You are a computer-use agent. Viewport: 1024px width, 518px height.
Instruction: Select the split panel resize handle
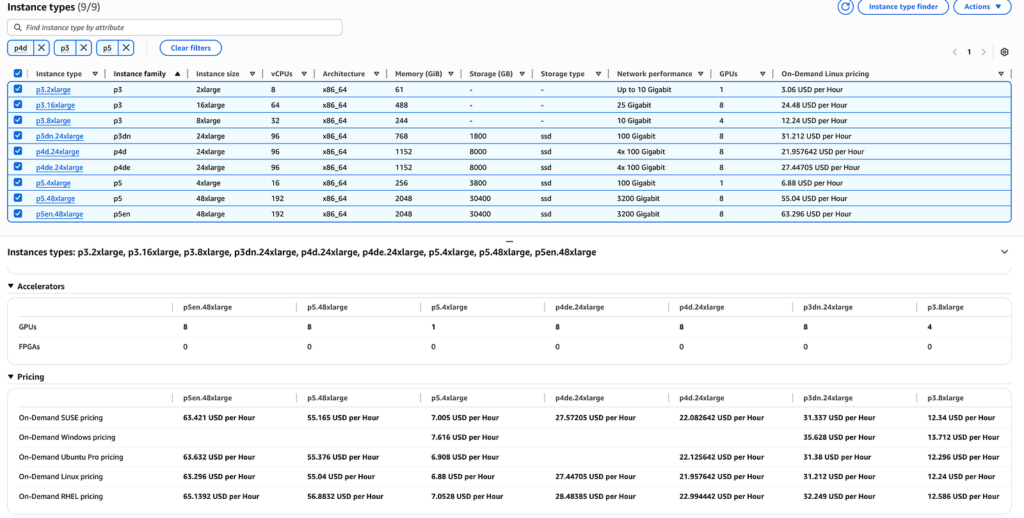point(510,241)
